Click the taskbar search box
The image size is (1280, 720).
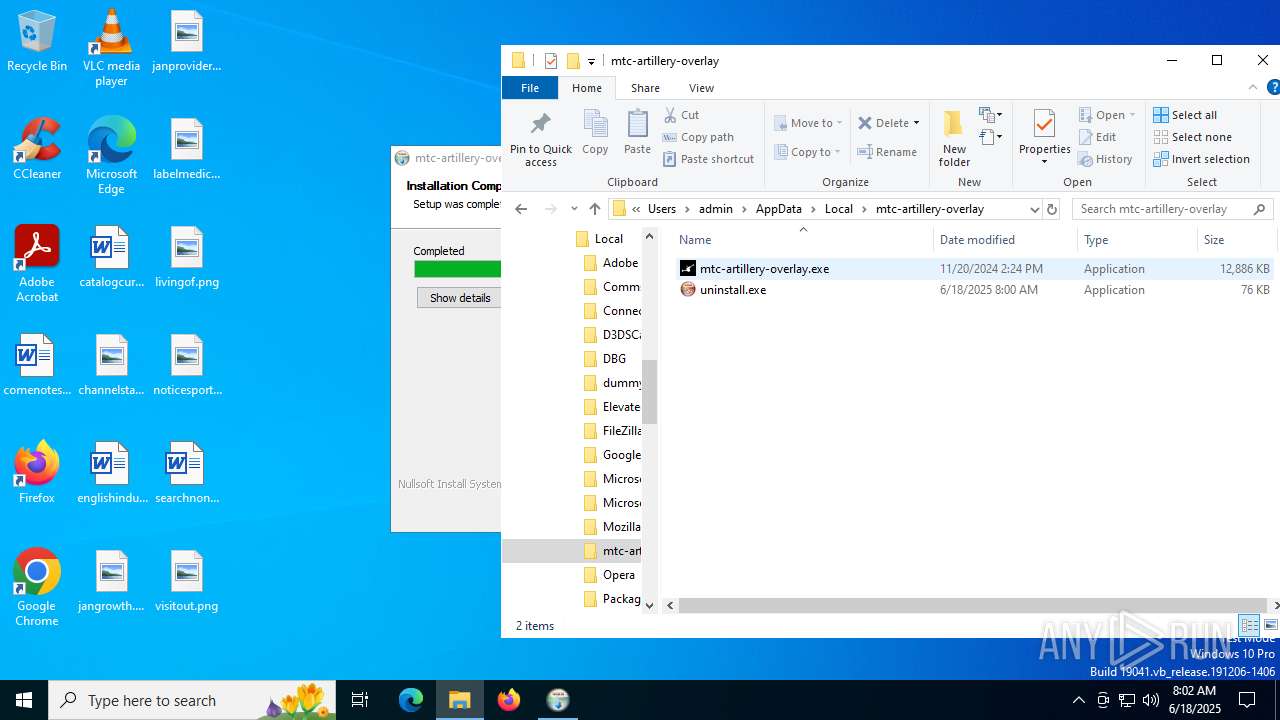coord(192,700)
